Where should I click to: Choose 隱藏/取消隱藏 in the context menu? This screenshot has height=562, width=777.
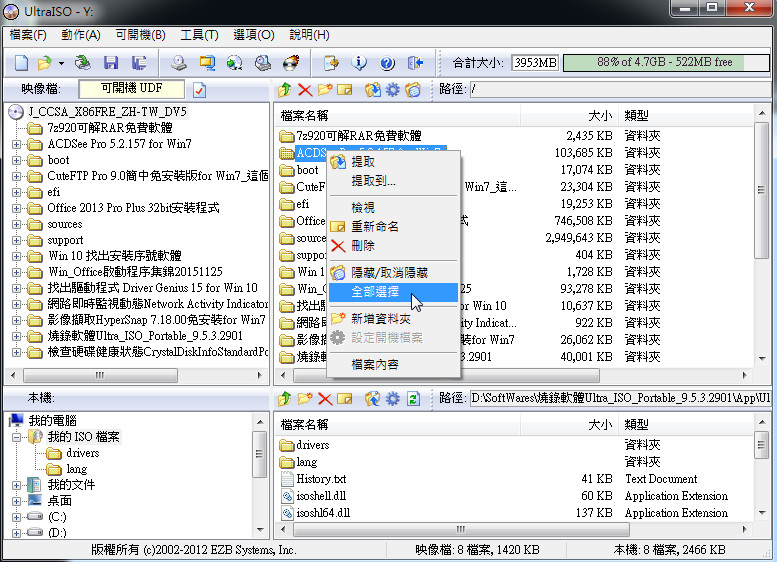(x=392, y=273)
